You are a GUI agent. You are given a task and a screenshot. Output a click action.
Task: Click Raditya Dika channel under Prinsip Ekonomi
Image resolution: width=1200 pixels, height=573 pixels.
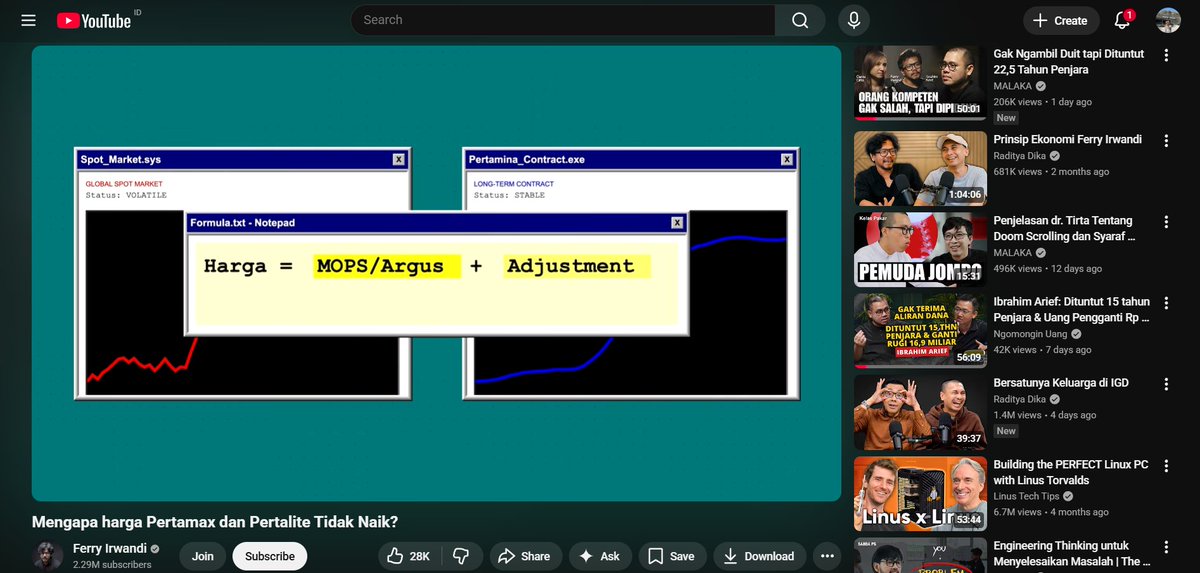click(1020, 157)
